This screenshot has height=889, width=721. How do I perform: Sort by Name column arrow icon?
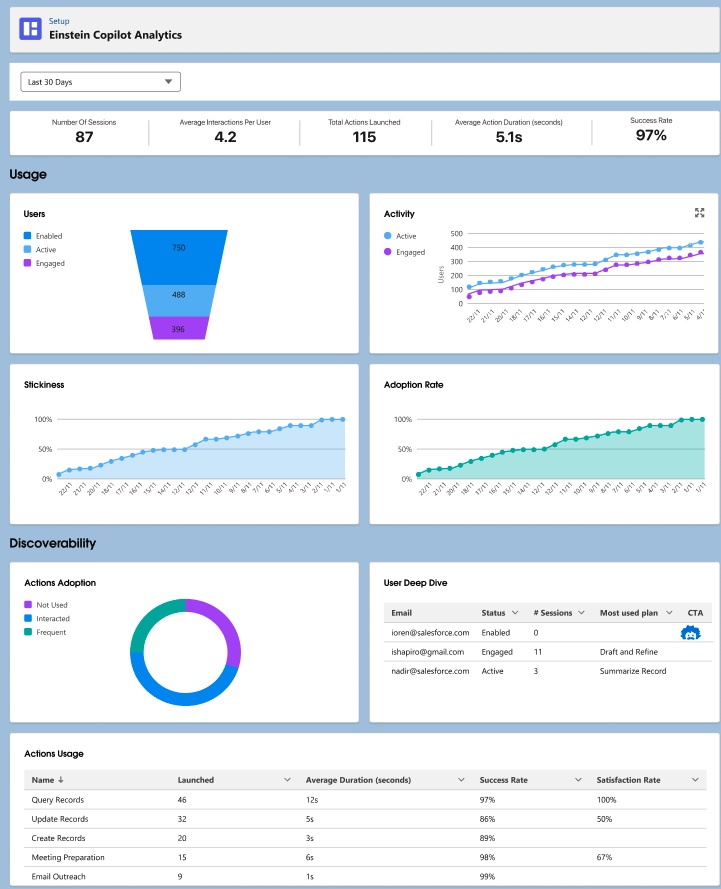point(61,780)
